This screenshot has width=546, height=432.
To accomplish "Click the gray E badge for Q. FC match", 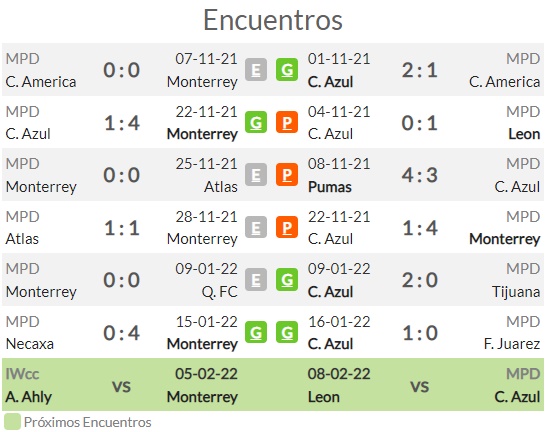I will pos(256,280).
